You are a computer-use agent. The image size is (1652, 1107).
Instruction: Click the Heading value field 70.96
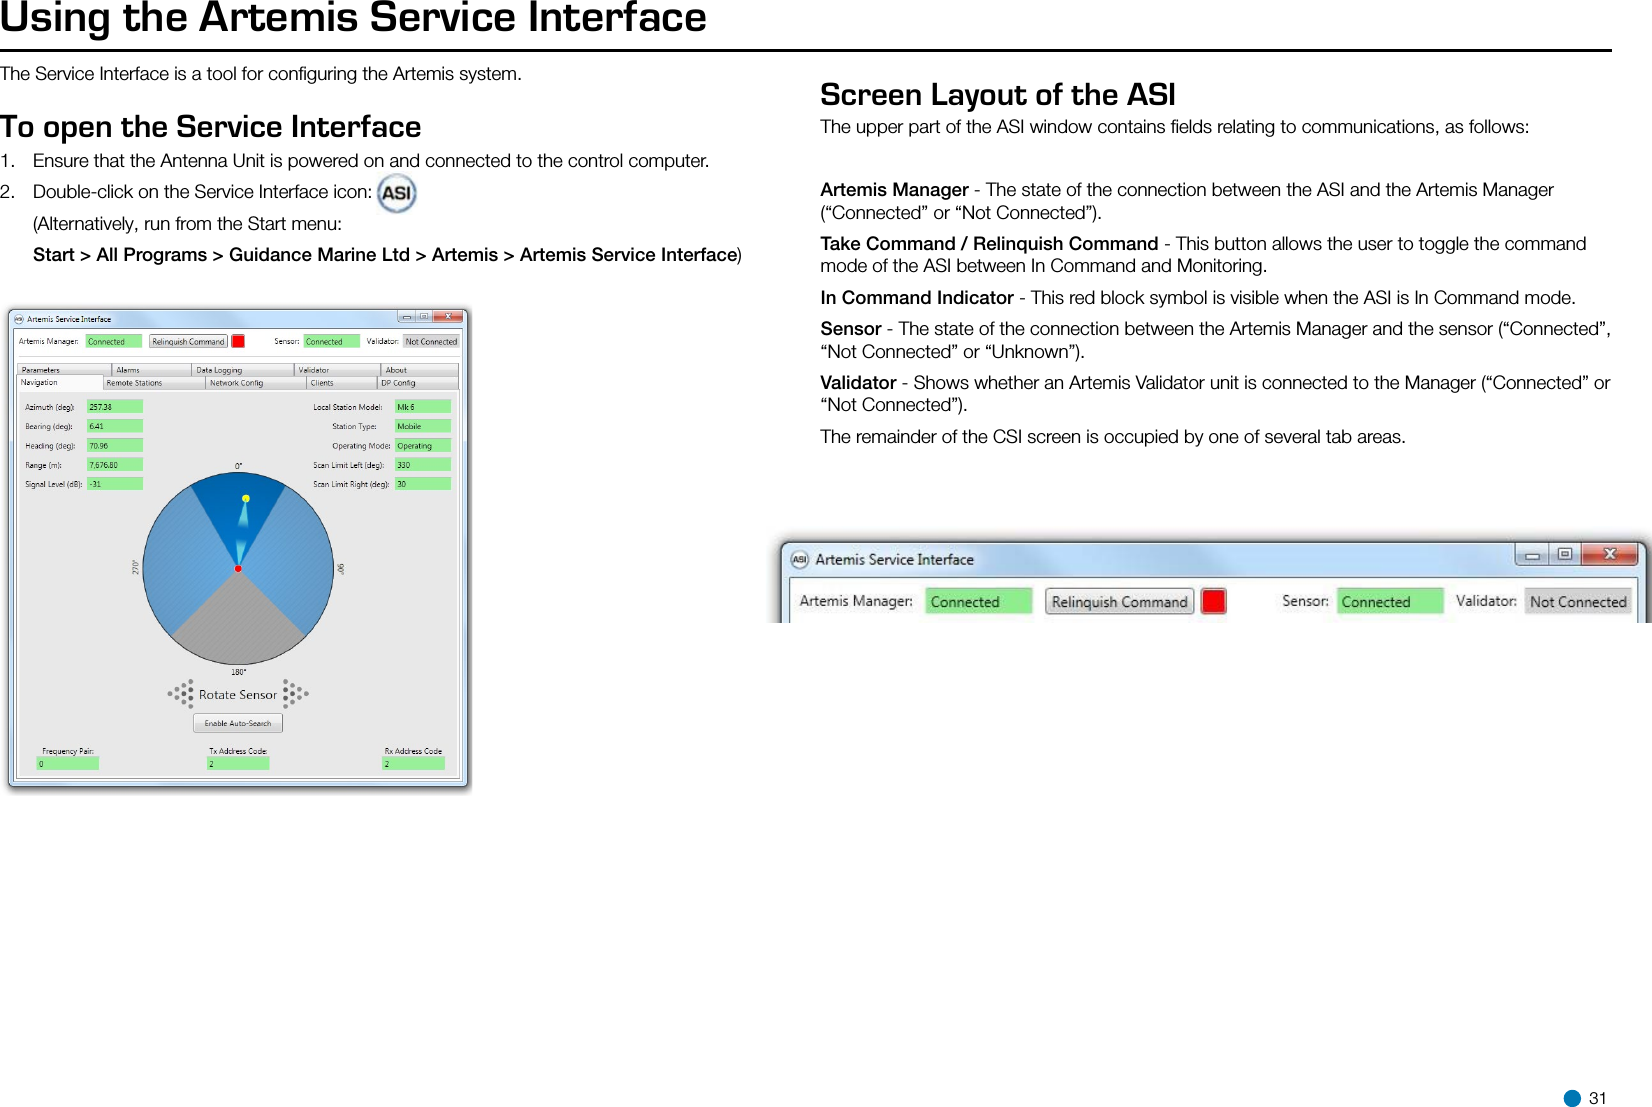(115, 446)
